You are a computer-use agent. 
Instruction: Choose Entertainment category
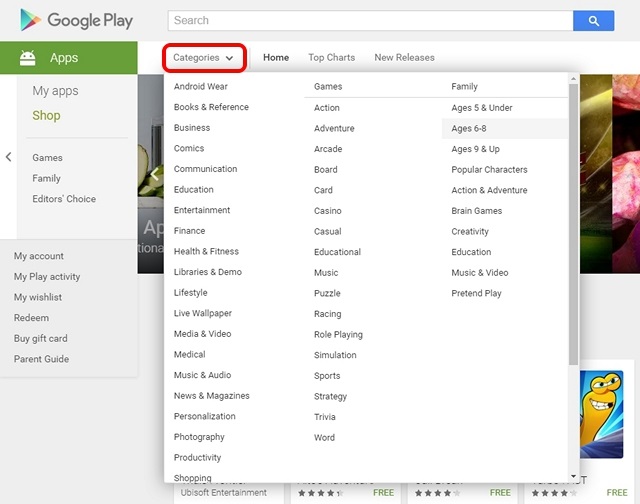point(202,210)
